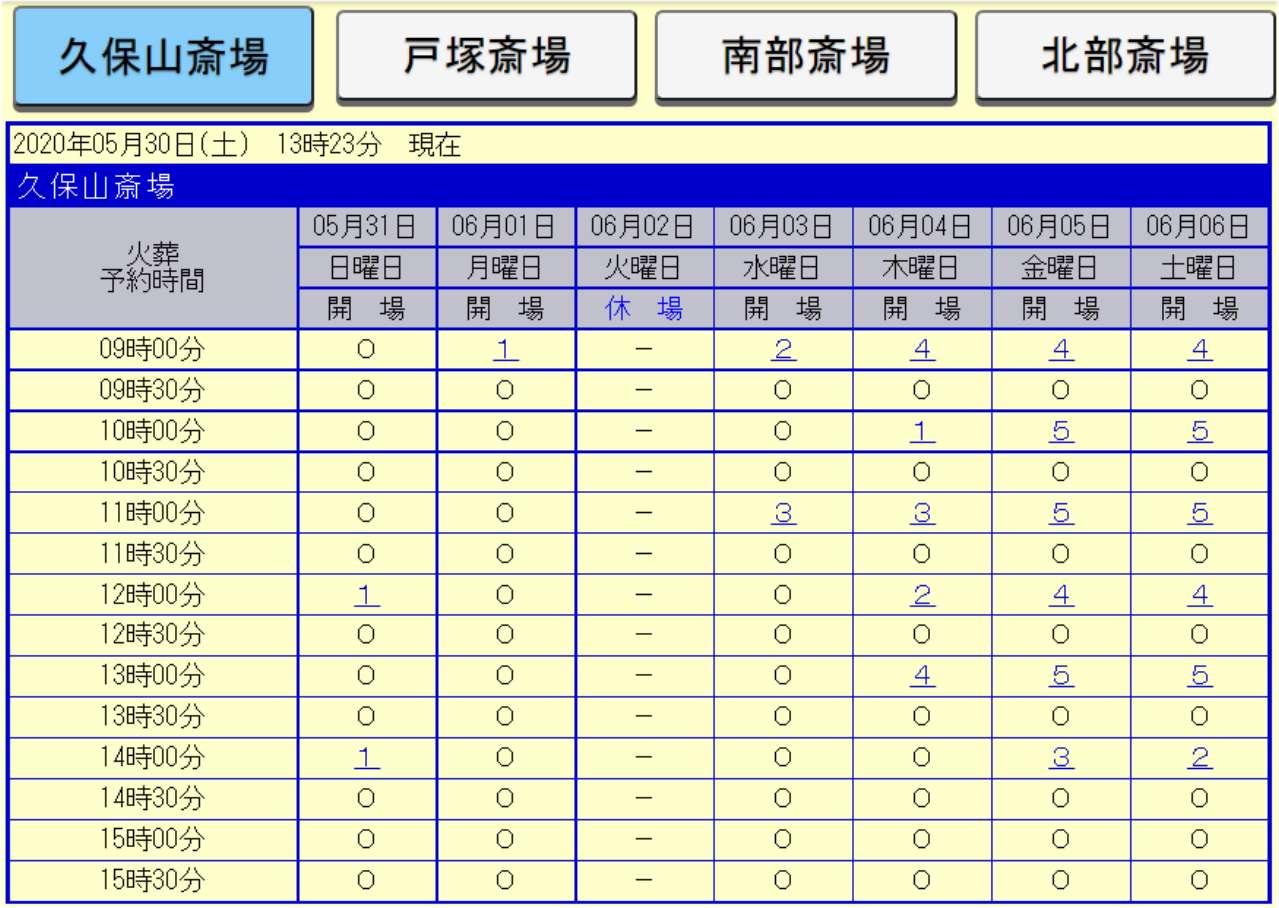The image size is (1279, 908).
Task: Open the 12時00分 slot on 05月31日
Action: tap(366, 595)
